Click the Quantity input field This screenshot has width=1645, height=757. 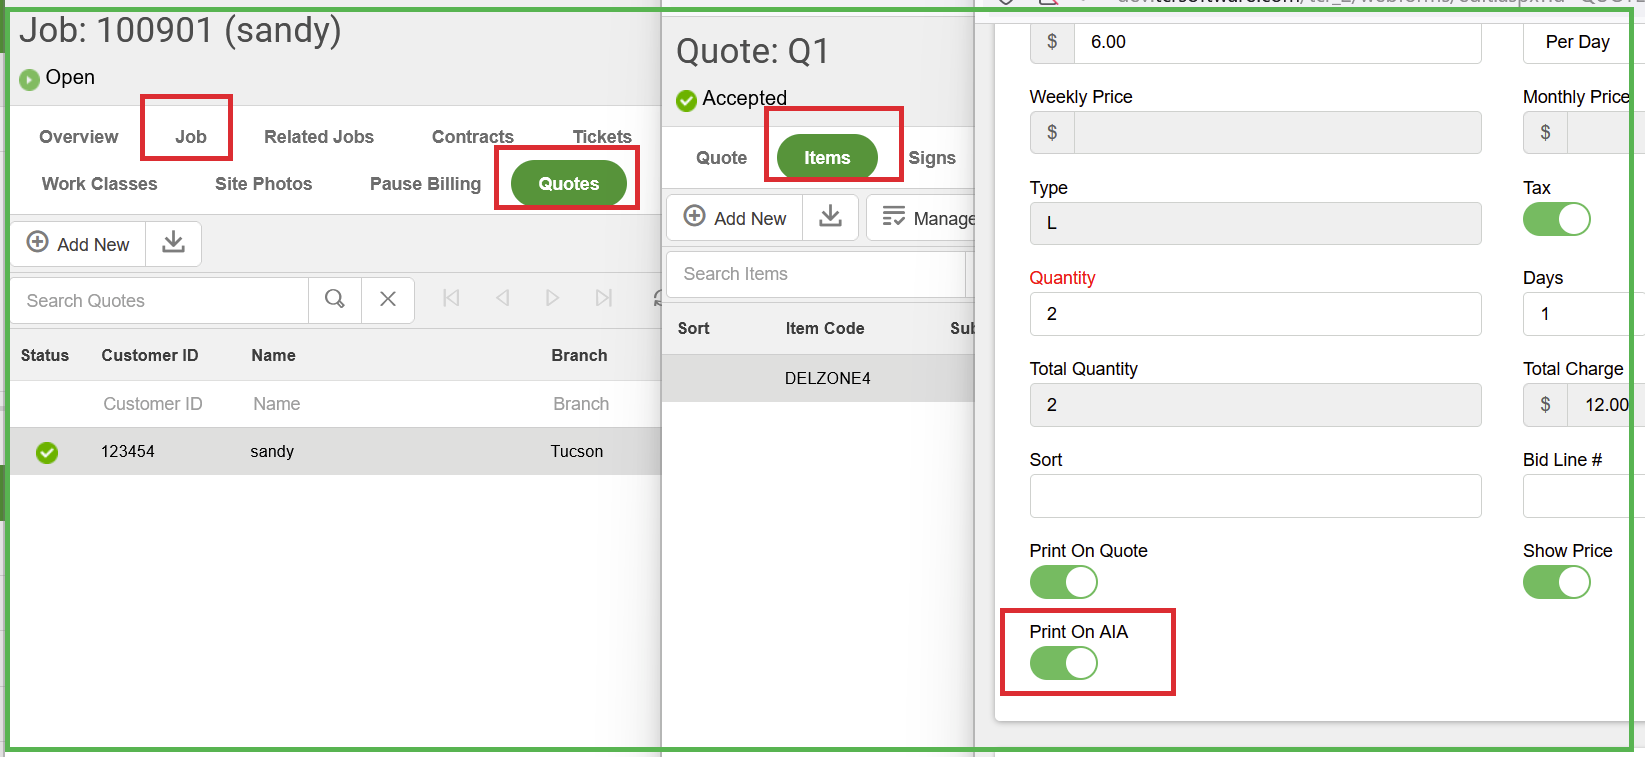1255,314
